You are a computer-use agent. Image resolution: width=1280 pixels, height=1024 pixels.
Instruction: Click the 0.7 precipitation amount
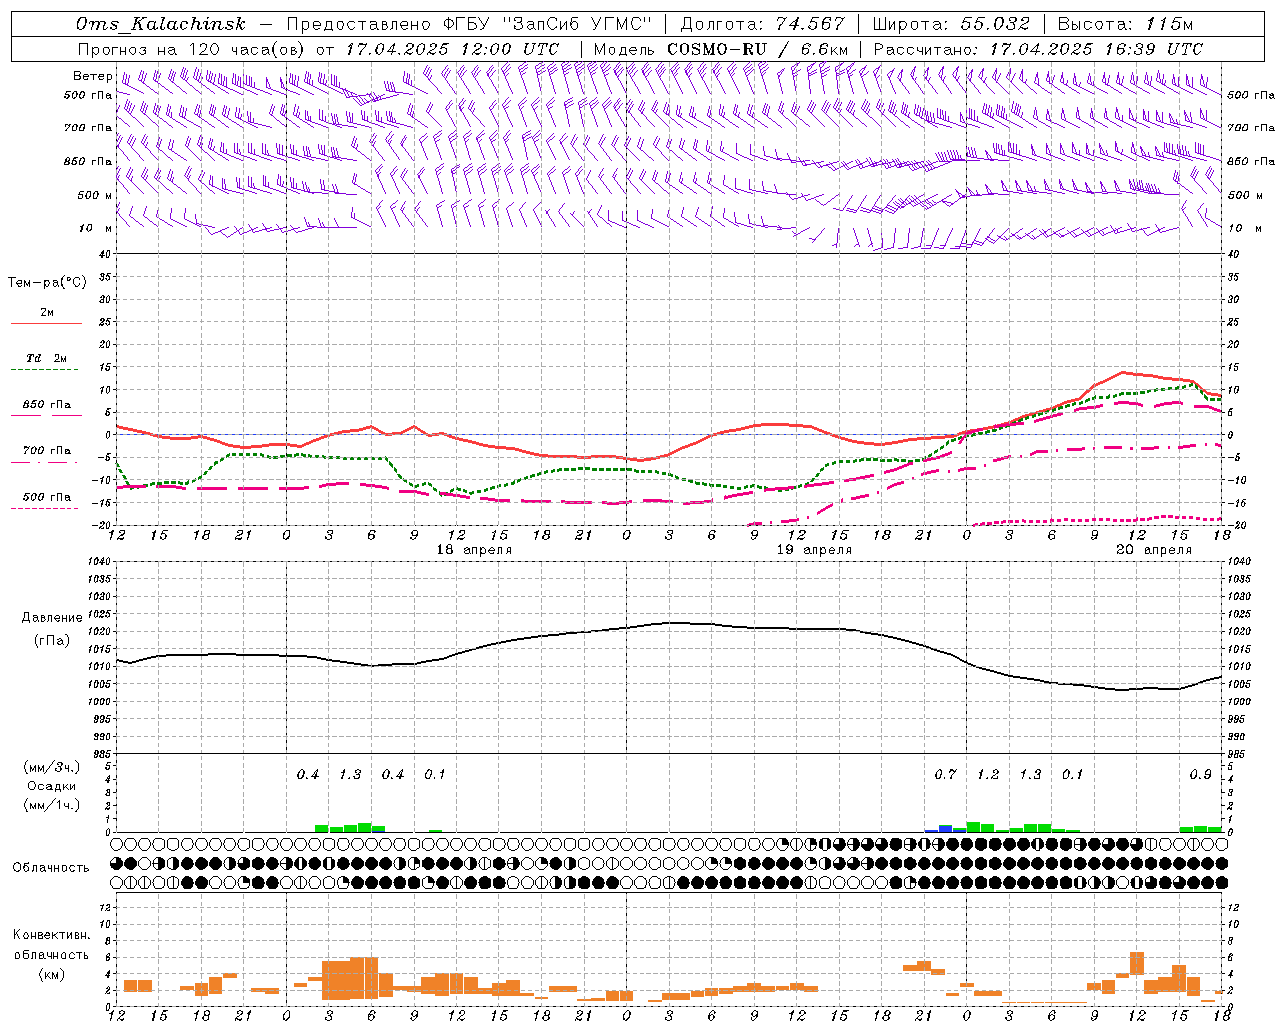click(945, 774)
